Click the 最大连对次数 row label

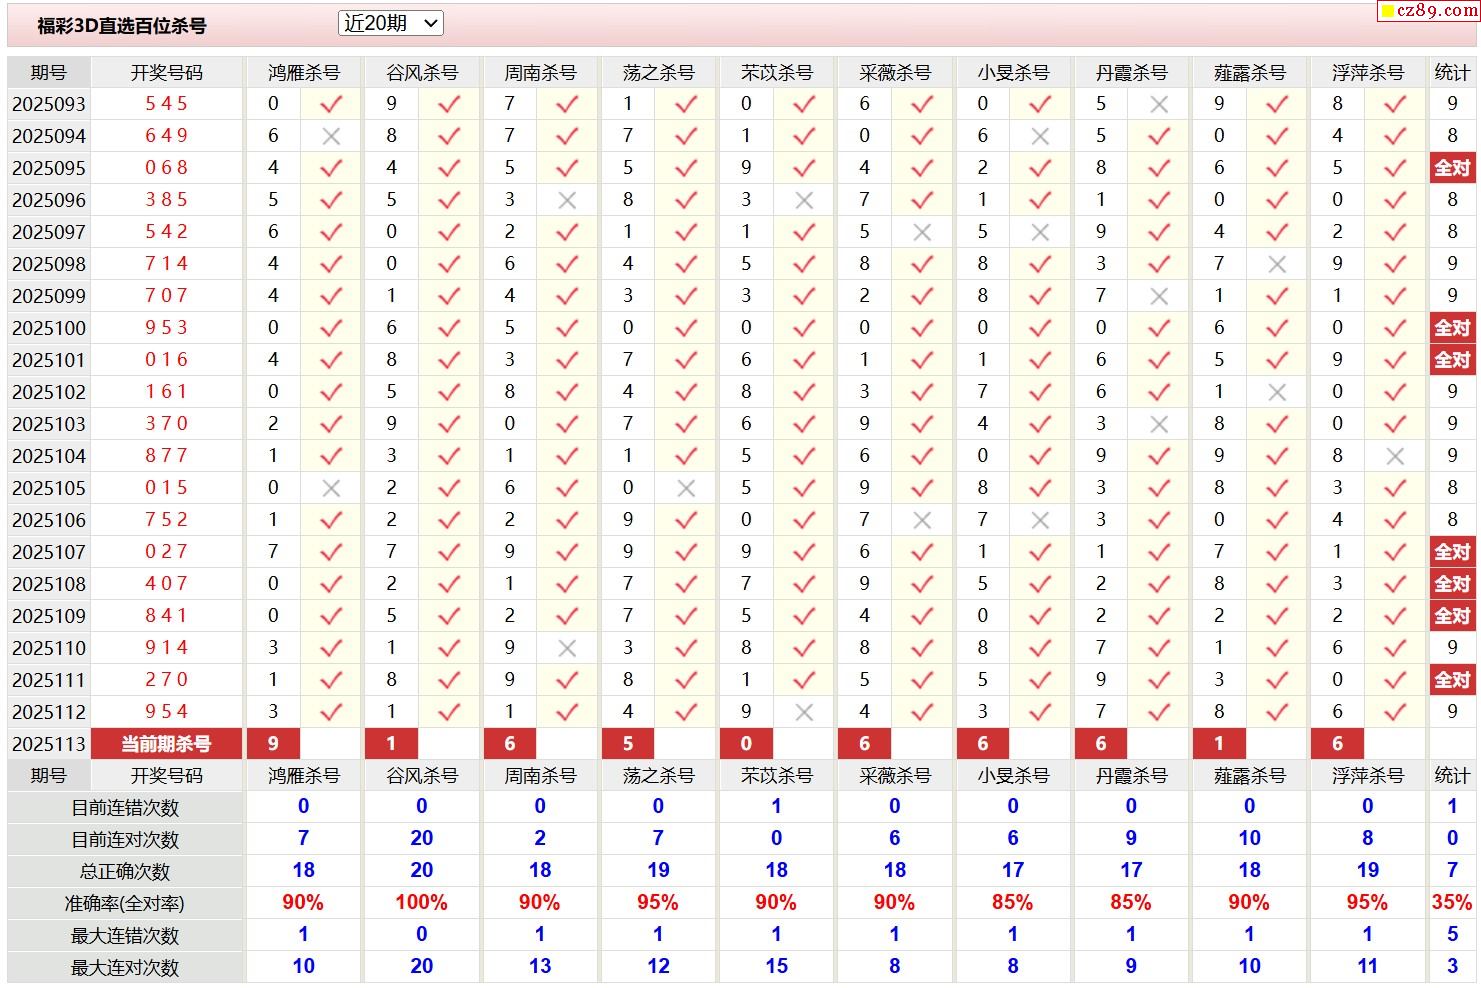coord(125,968)
